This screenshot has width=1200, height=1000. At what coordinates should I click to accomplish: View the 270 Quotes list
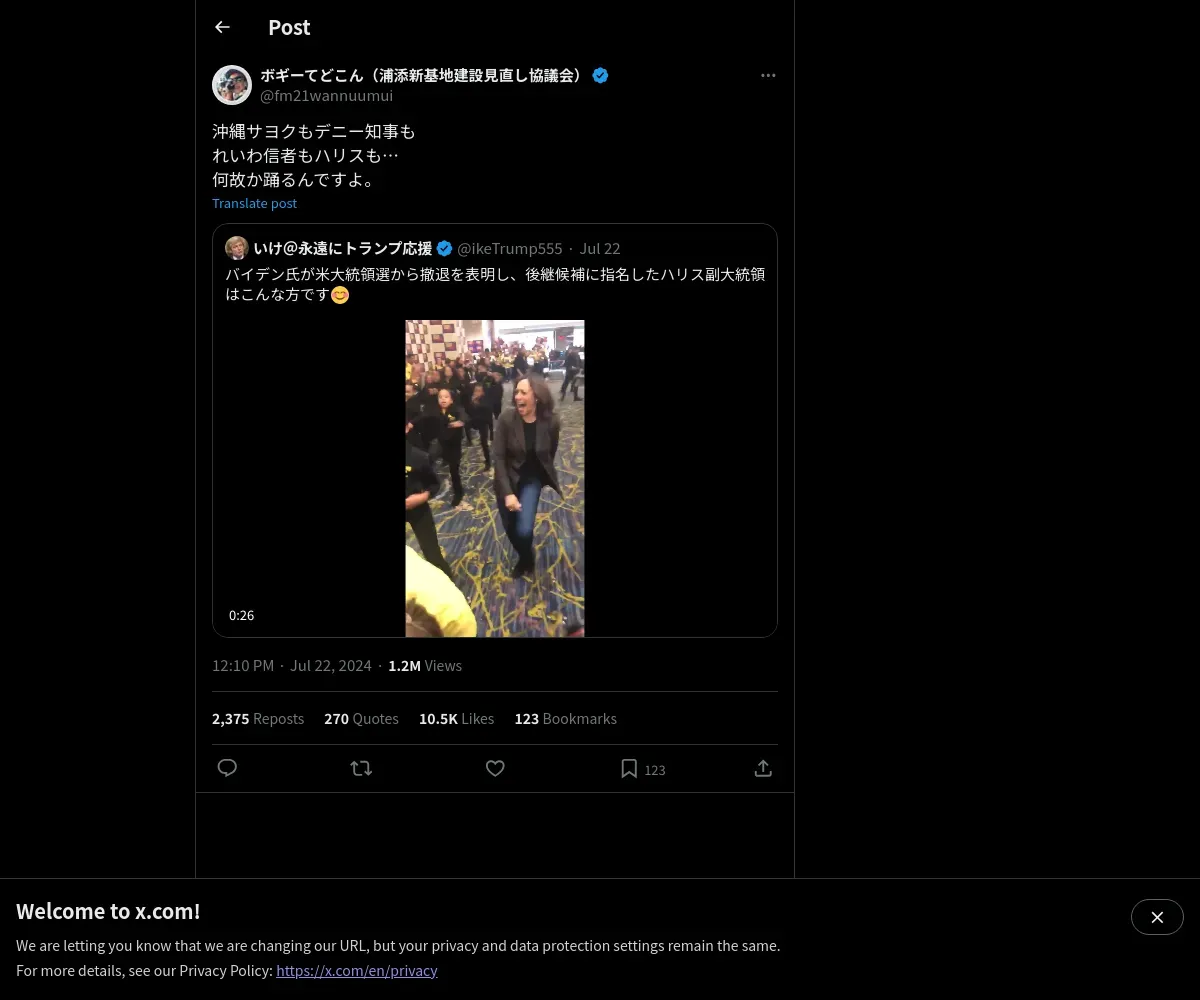point(361,718)
